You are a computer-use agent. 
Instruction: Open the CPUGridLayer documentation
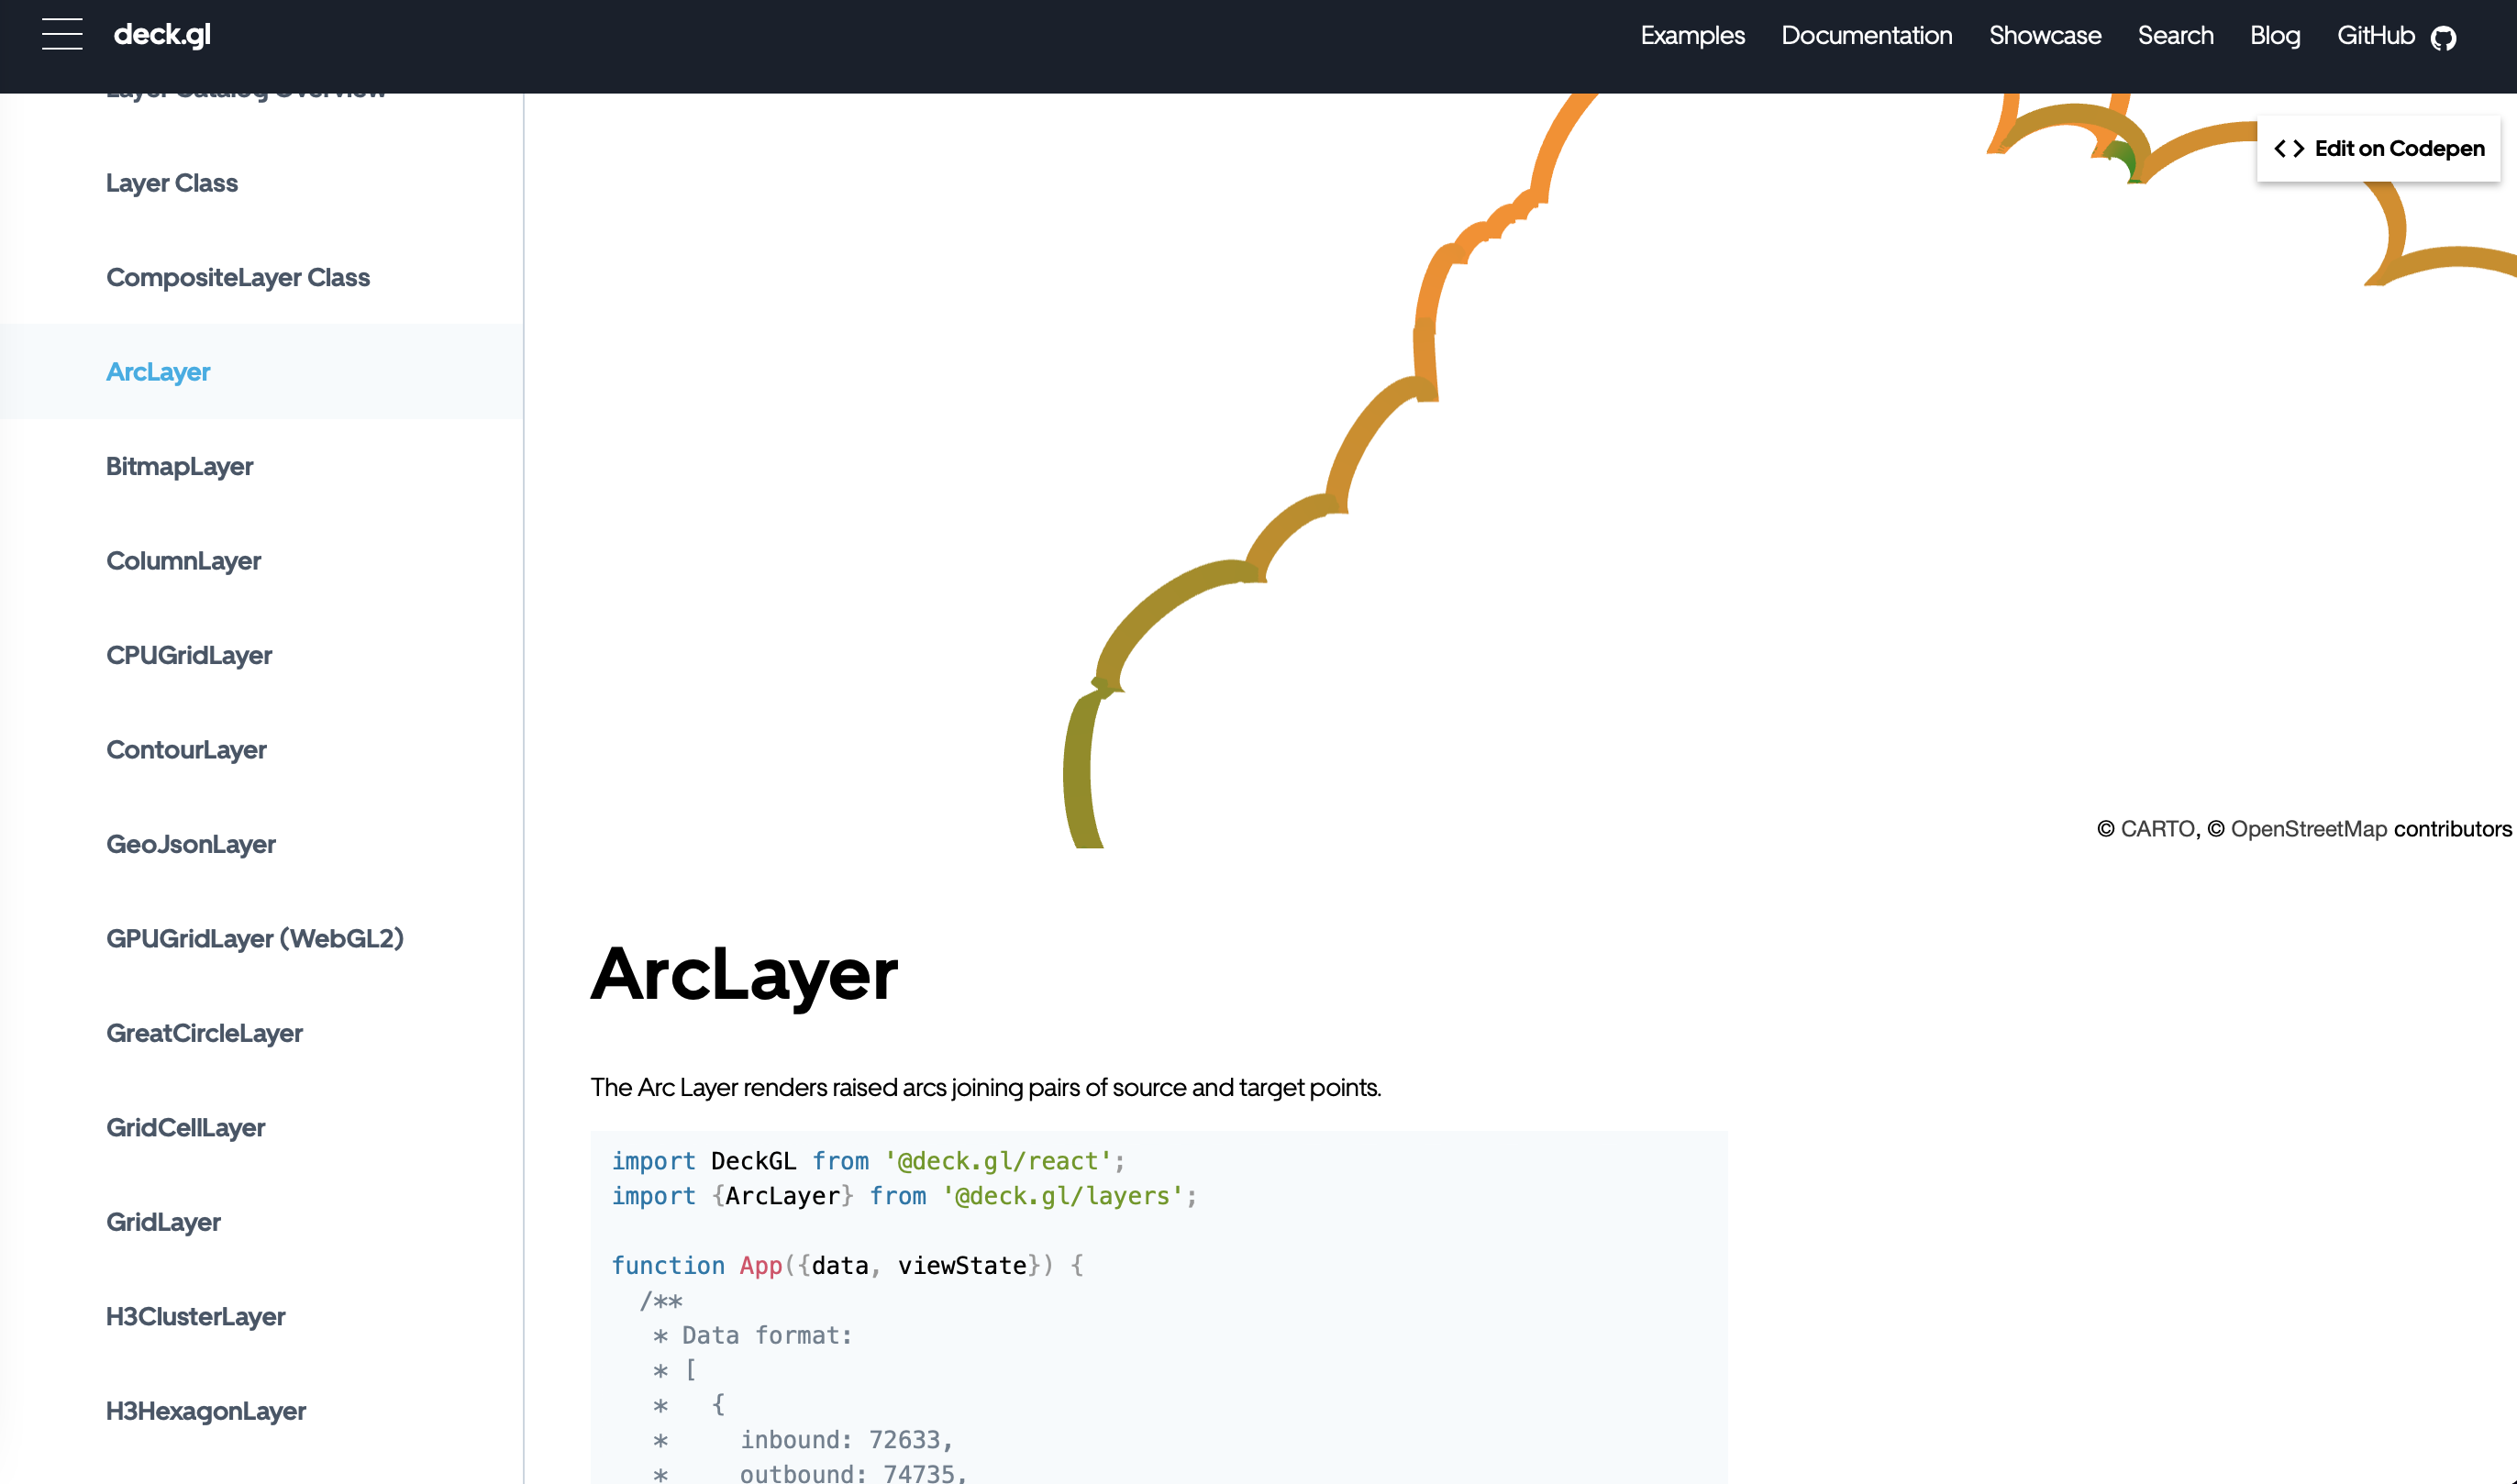(189, 655)
